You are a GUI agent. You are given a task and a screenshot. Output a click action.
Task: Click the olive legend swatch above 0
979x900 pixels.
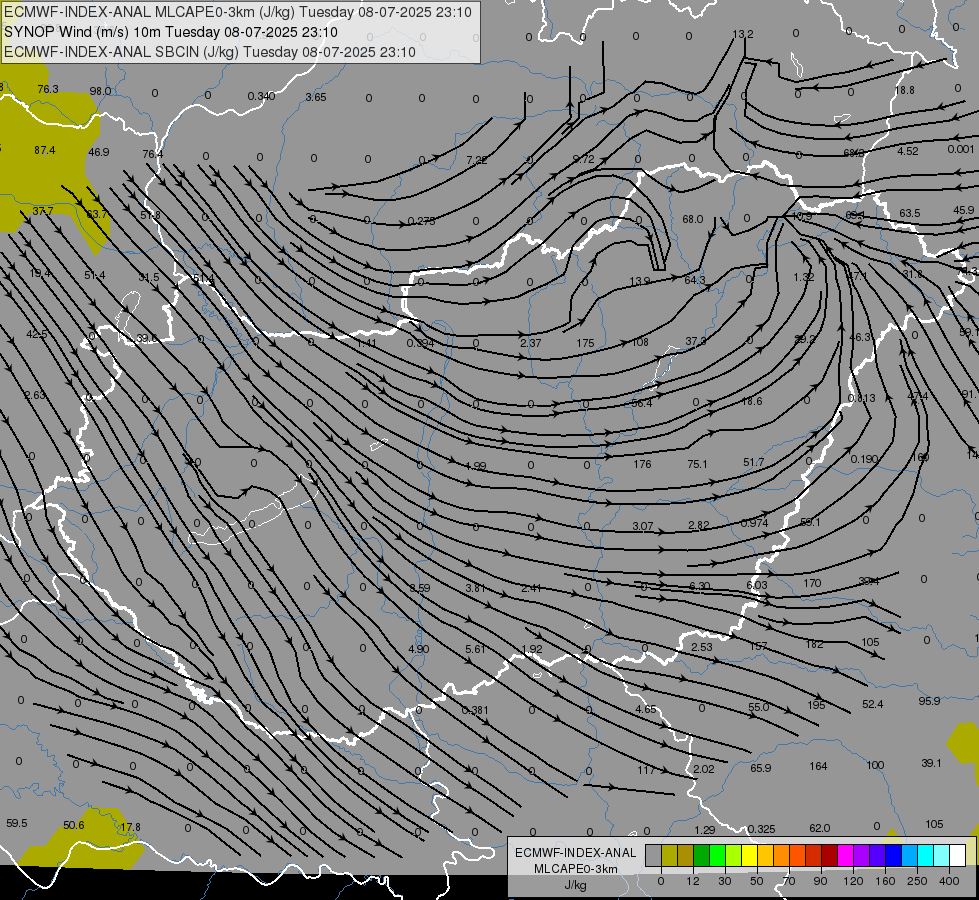(x=669, y=856)
